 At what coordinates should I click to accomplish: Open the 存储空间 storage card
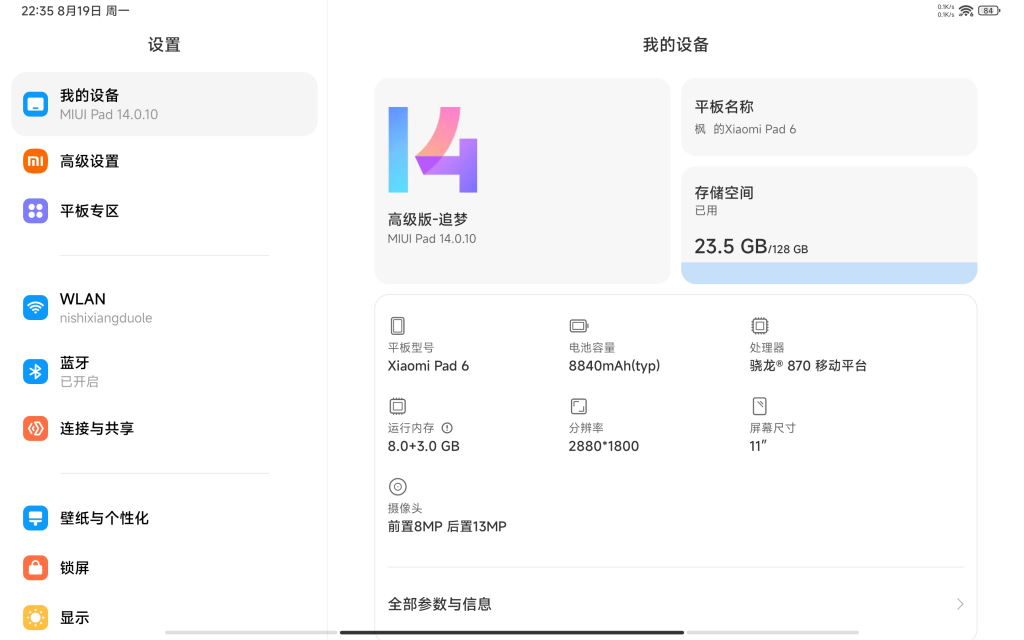click(x=829, y=225)
